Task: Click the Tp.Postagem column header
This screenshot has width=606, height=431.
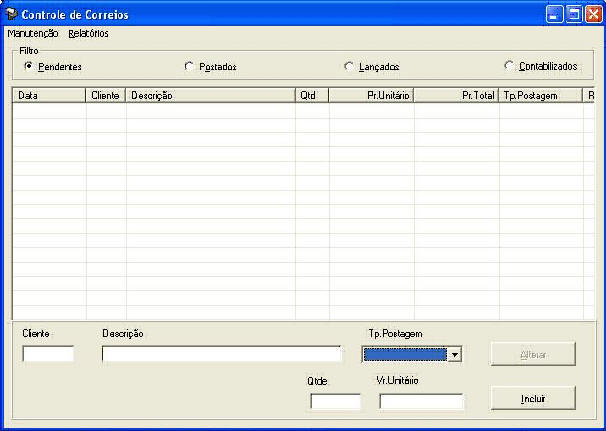Action: (x=541, y=96)
